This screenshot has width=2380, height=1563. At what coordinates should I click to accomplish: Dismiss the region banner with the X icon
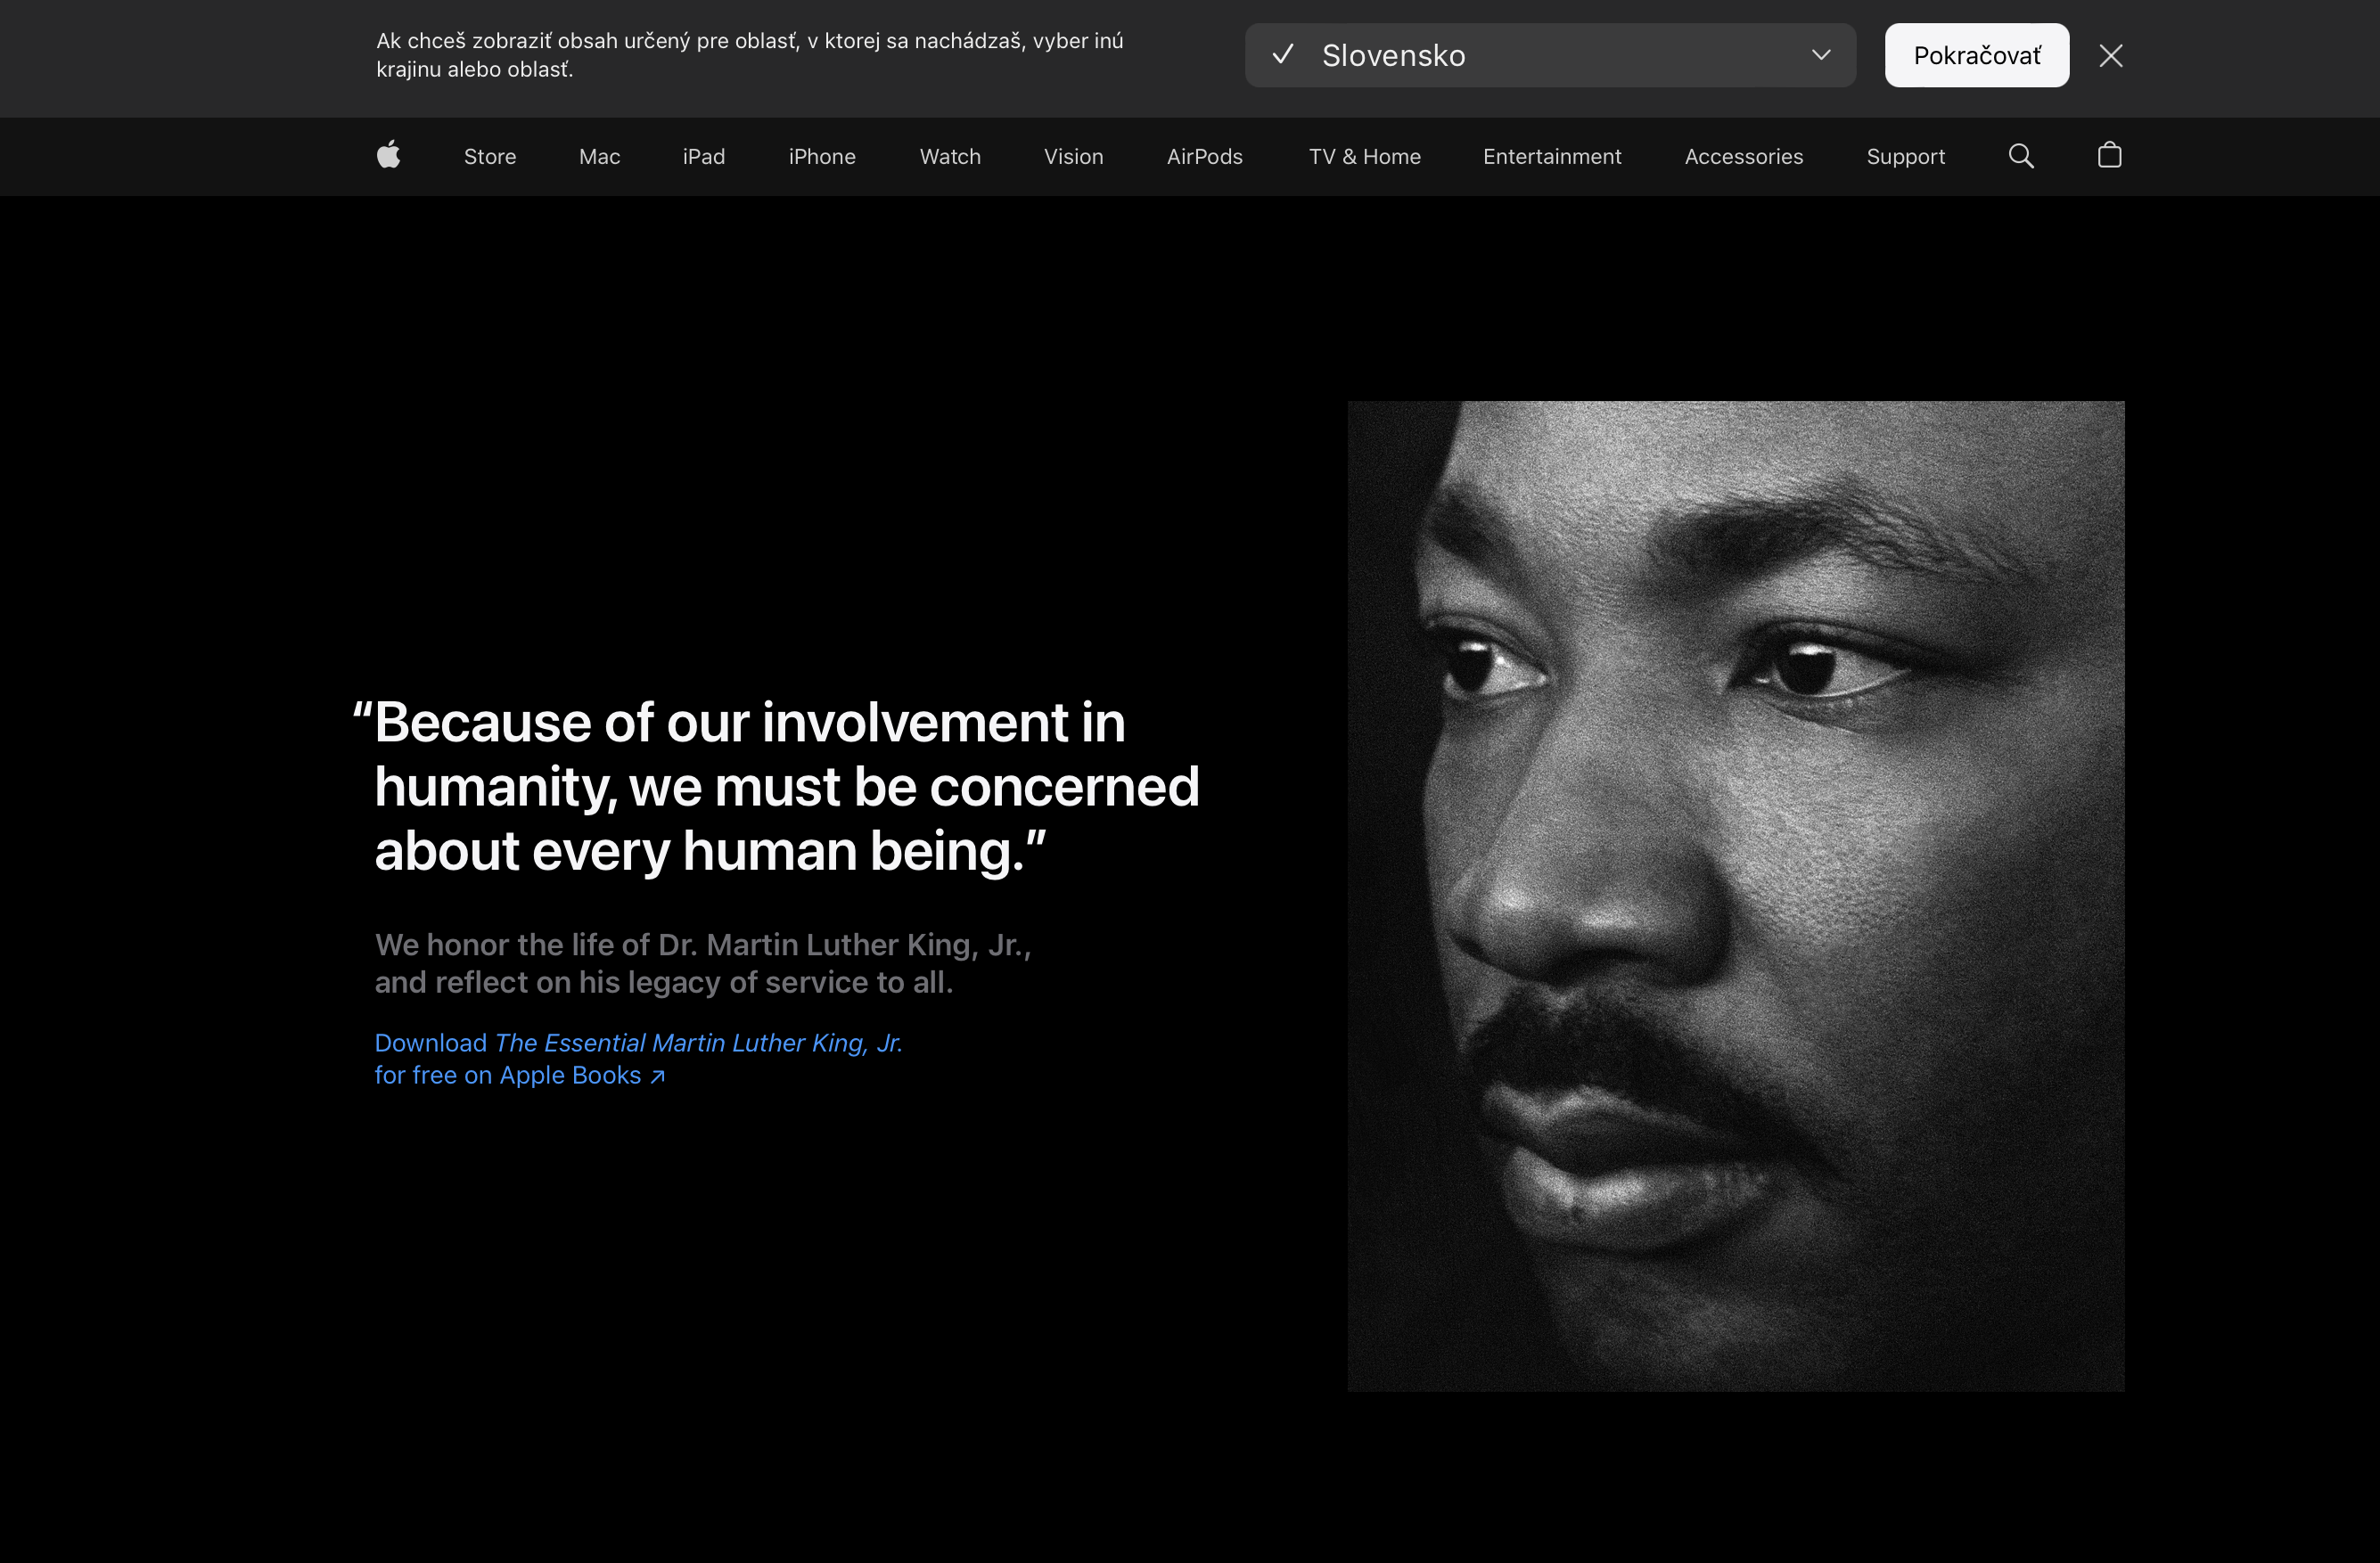(x=2111, y=55)
